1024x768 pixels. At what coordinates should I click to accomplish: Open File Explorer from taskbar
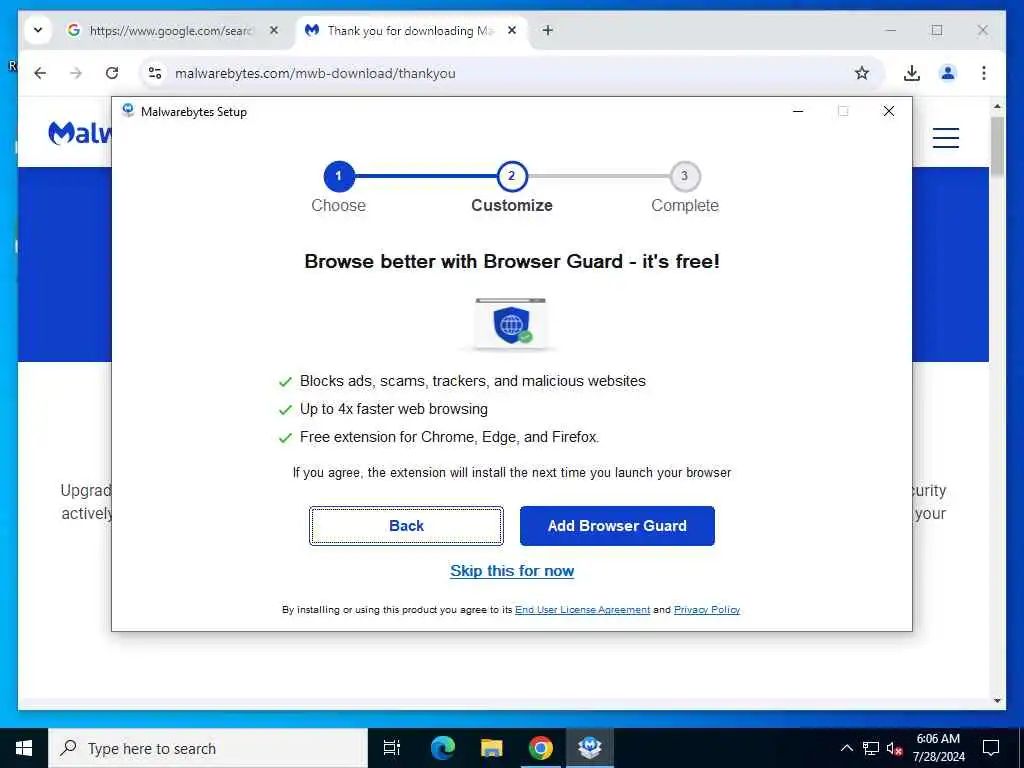tap(492, 748)
